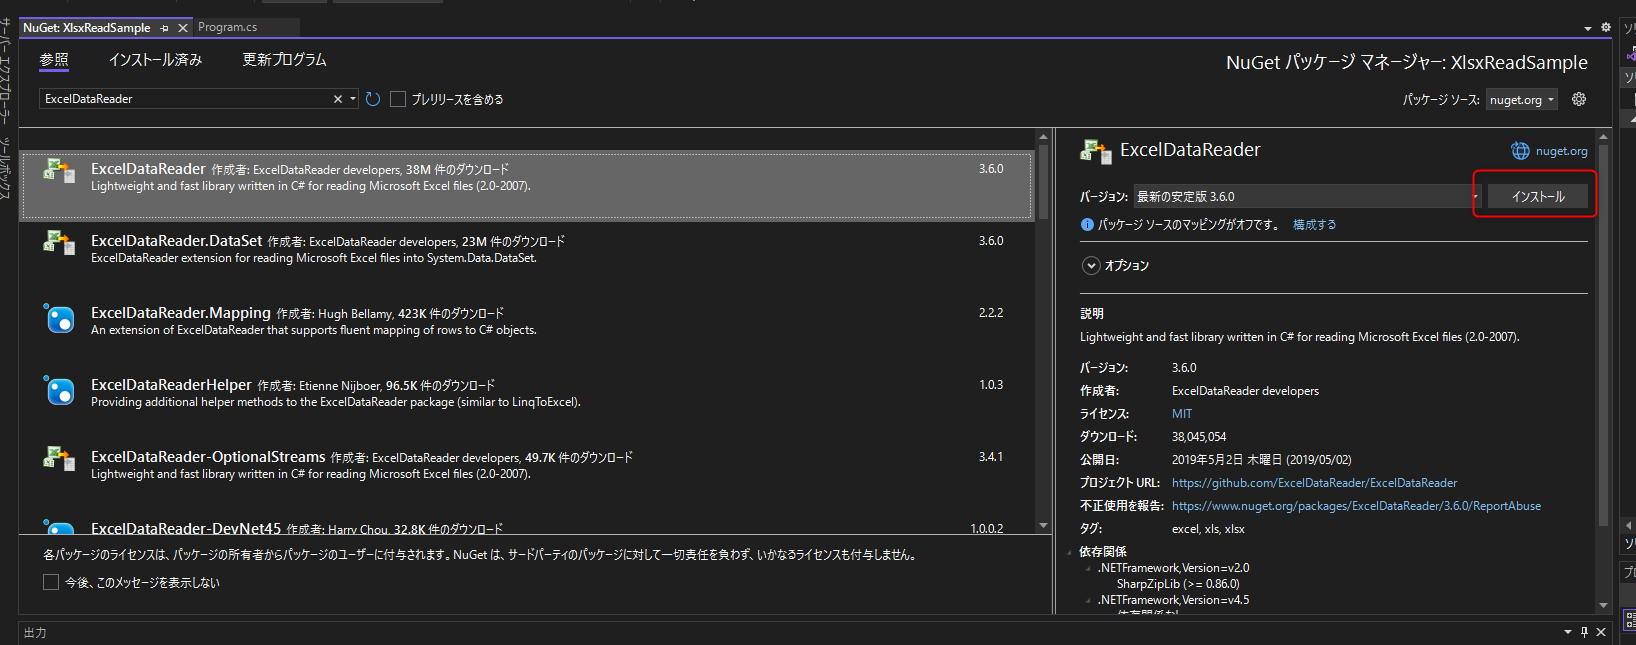Select the ExcelDataReader.DataSet package row
This screenshot has height=645, width=1636.
(x=527, y=257)
